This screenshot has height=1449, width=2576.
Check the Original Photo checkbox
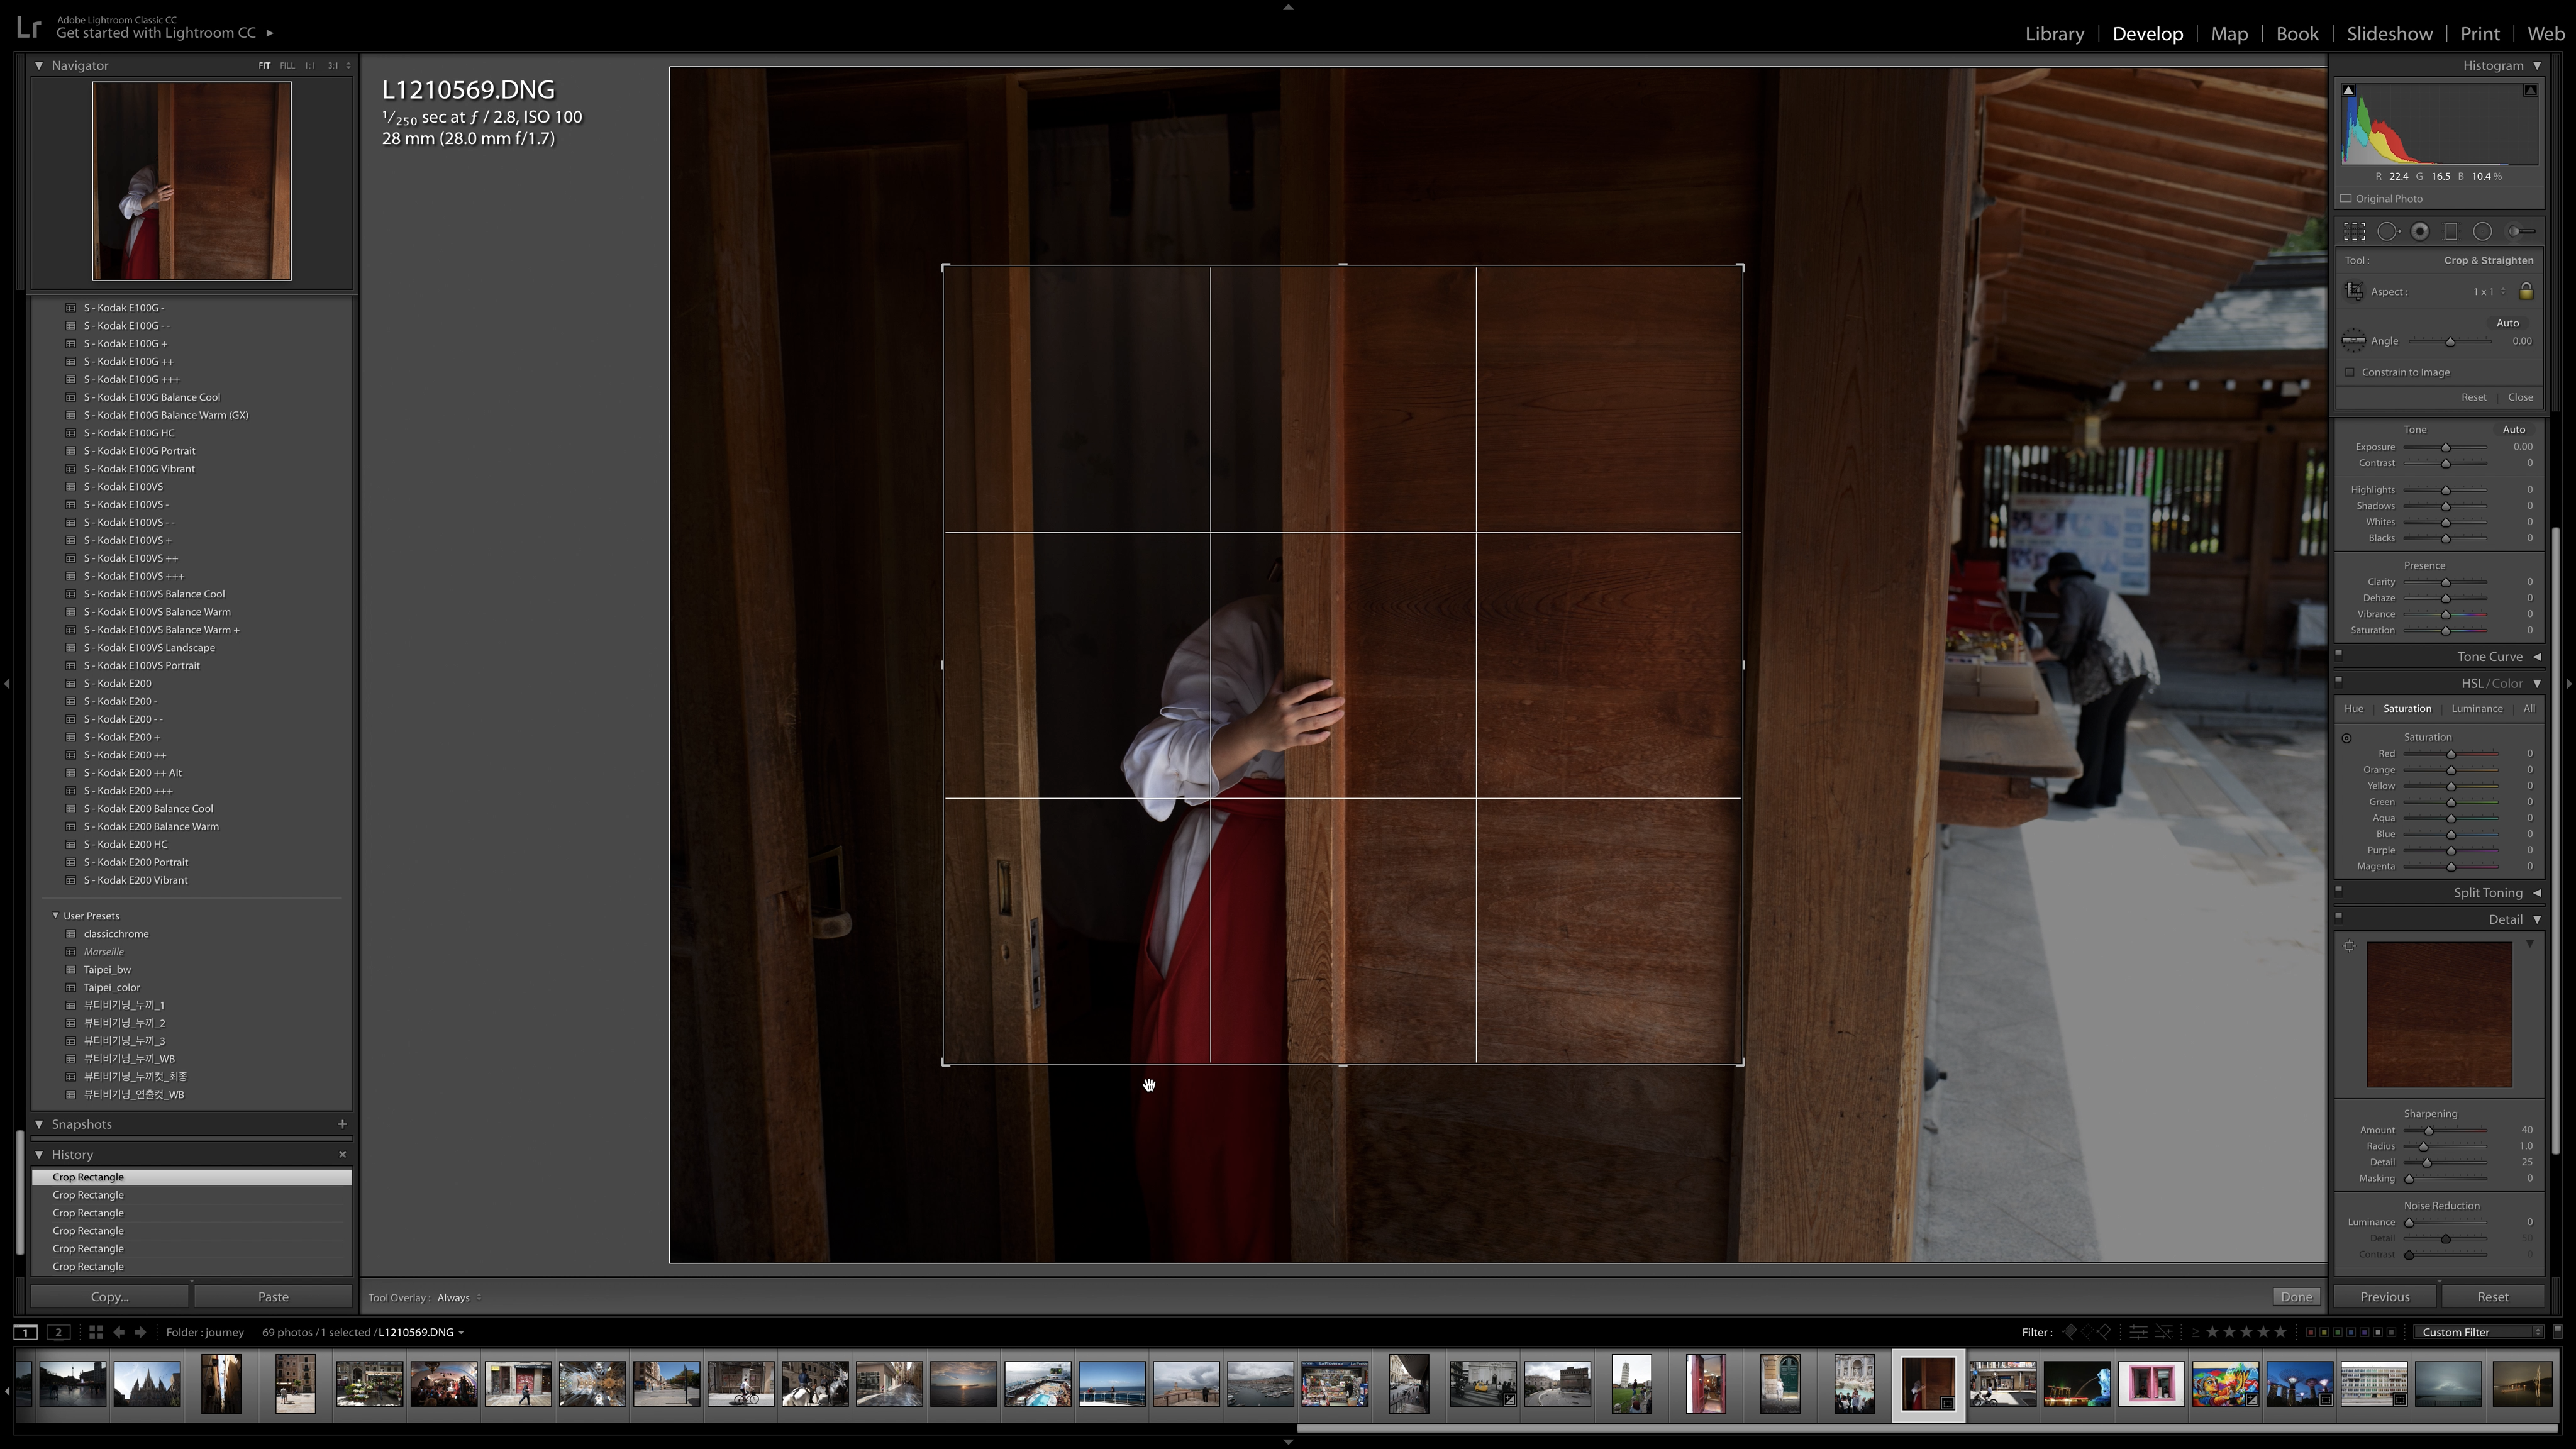[x=2346, y=199]
